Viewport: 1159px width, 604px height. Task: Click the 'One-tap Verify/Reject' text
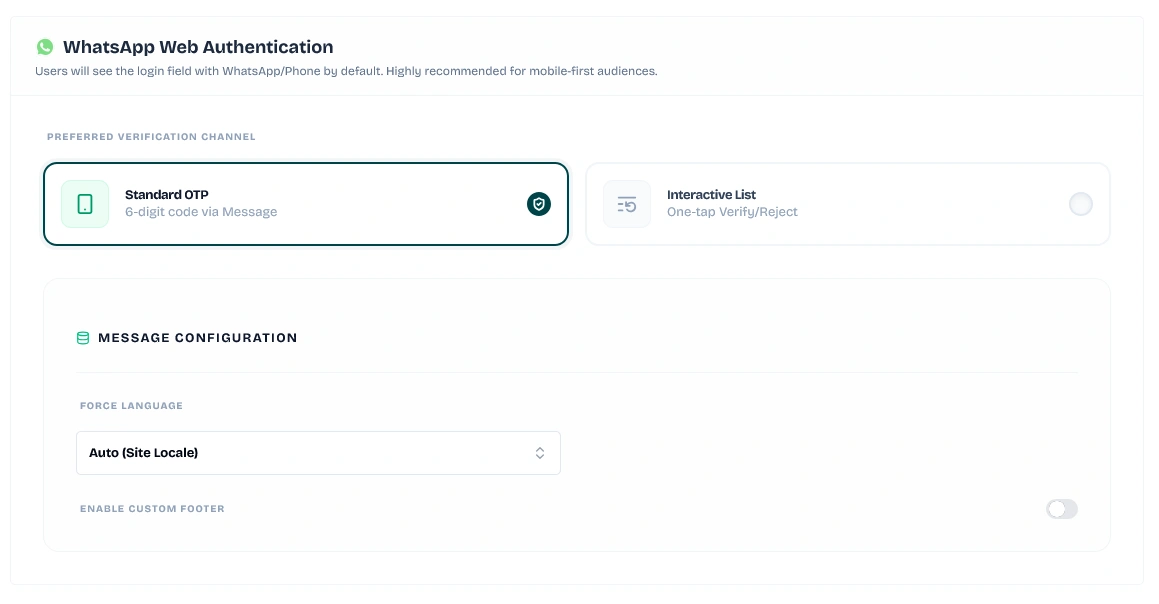click(732, 212)
